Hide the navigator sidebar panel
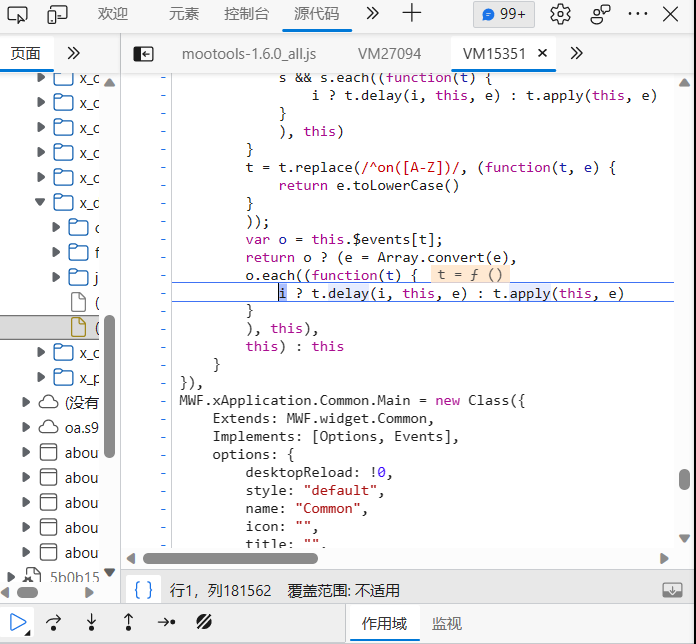696x644 pixels. click(144, 54)
